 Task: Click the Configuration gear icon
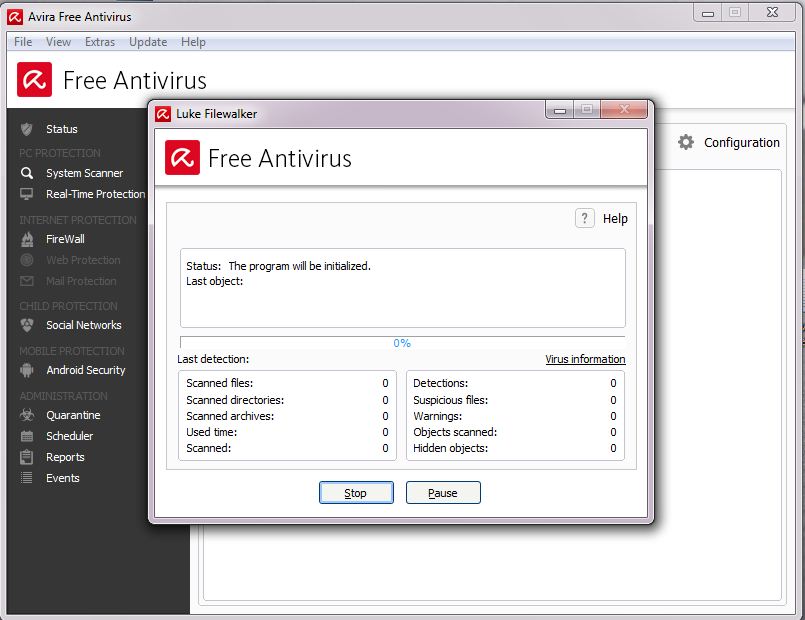click(686, 142)
